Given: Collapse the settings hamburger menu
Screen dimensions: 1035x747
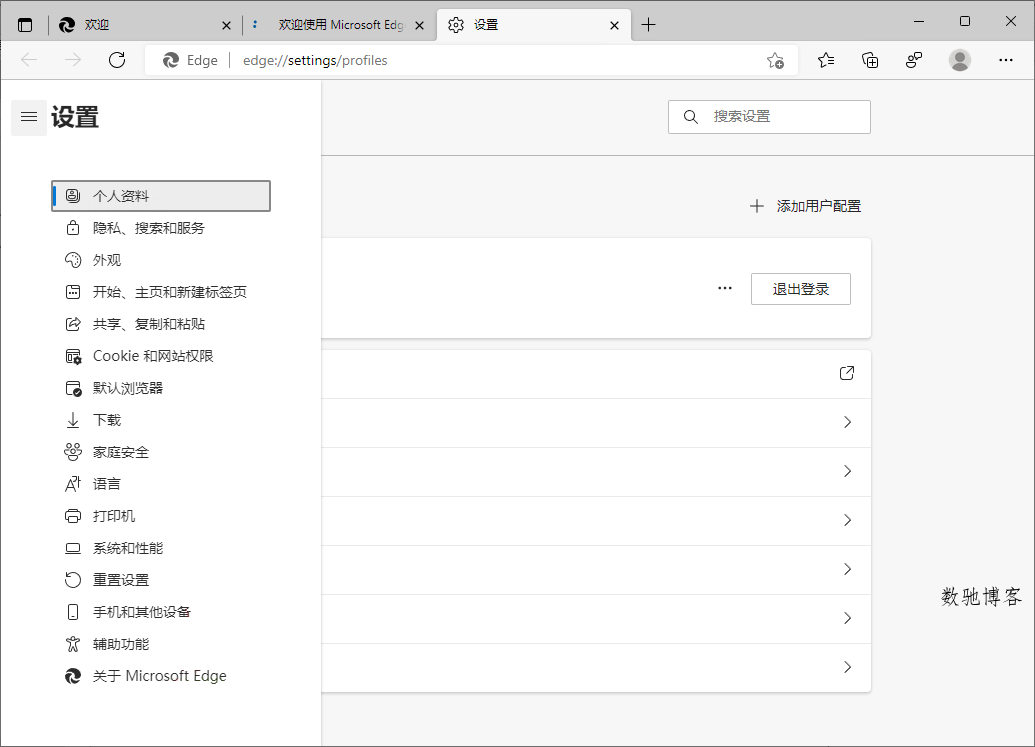Looking at the screenshot, I should 29,117.
